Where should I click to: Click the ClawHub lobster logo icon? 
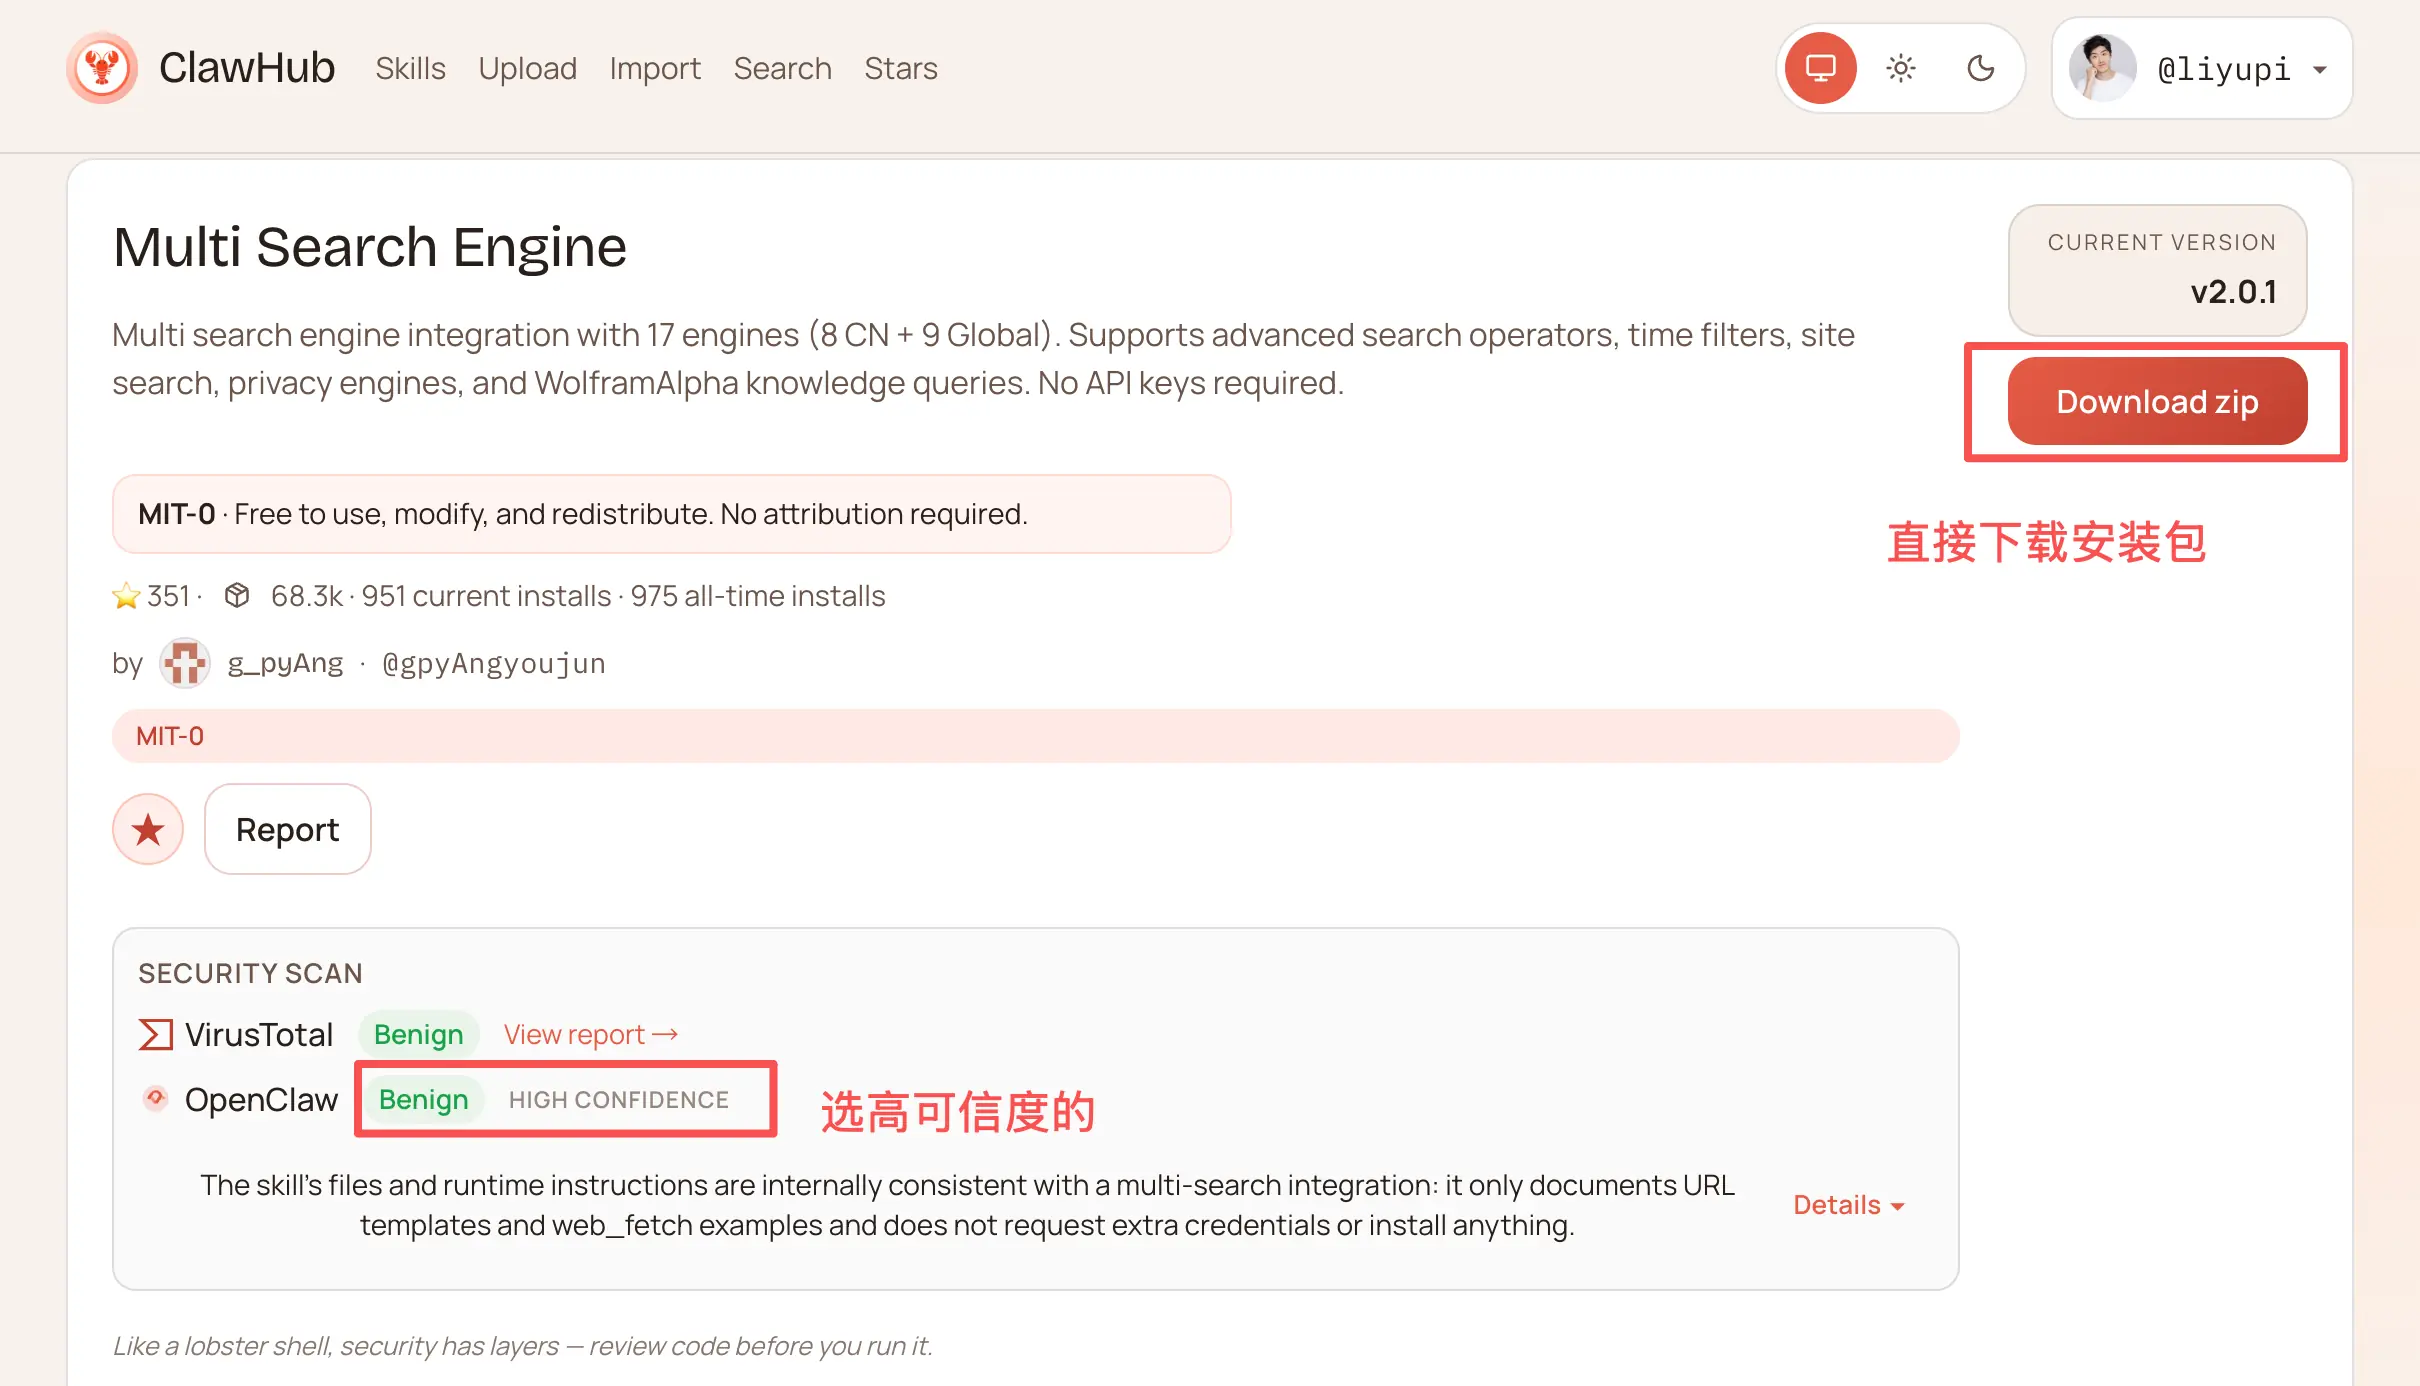(102, 68)
